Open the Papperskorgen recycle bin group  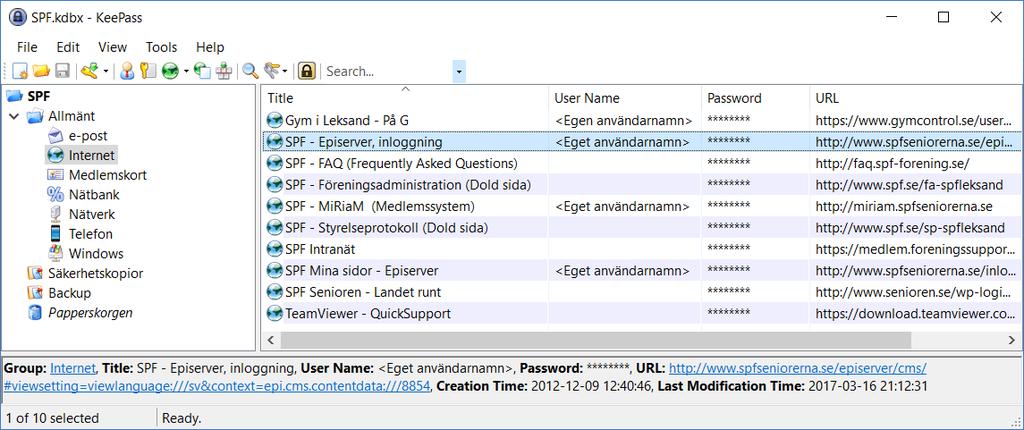tap(90, 313)
